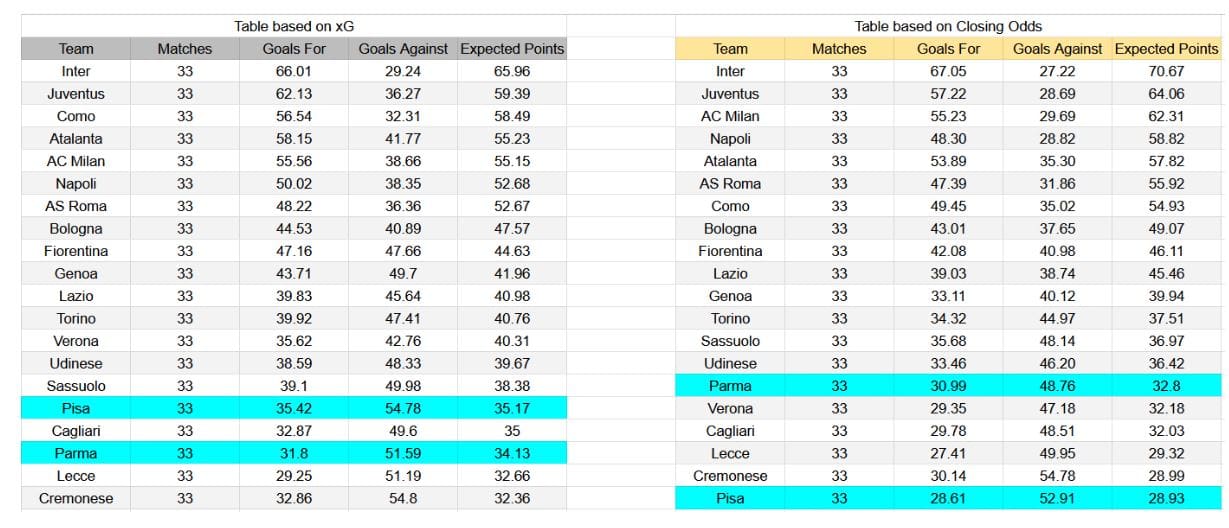1229x528 pixels.
Task: Click the Cremonese cell in xG table
Action: (x=76, y=498)
